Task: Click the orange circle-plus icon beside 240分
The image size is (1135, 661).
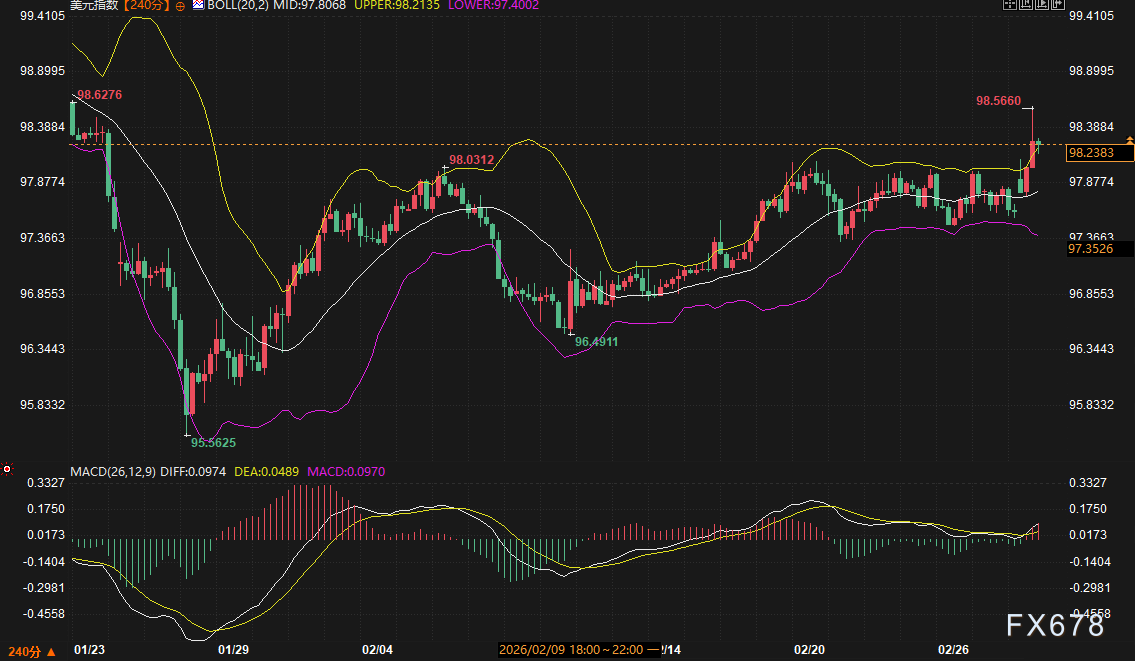Action: pos(178,6)
